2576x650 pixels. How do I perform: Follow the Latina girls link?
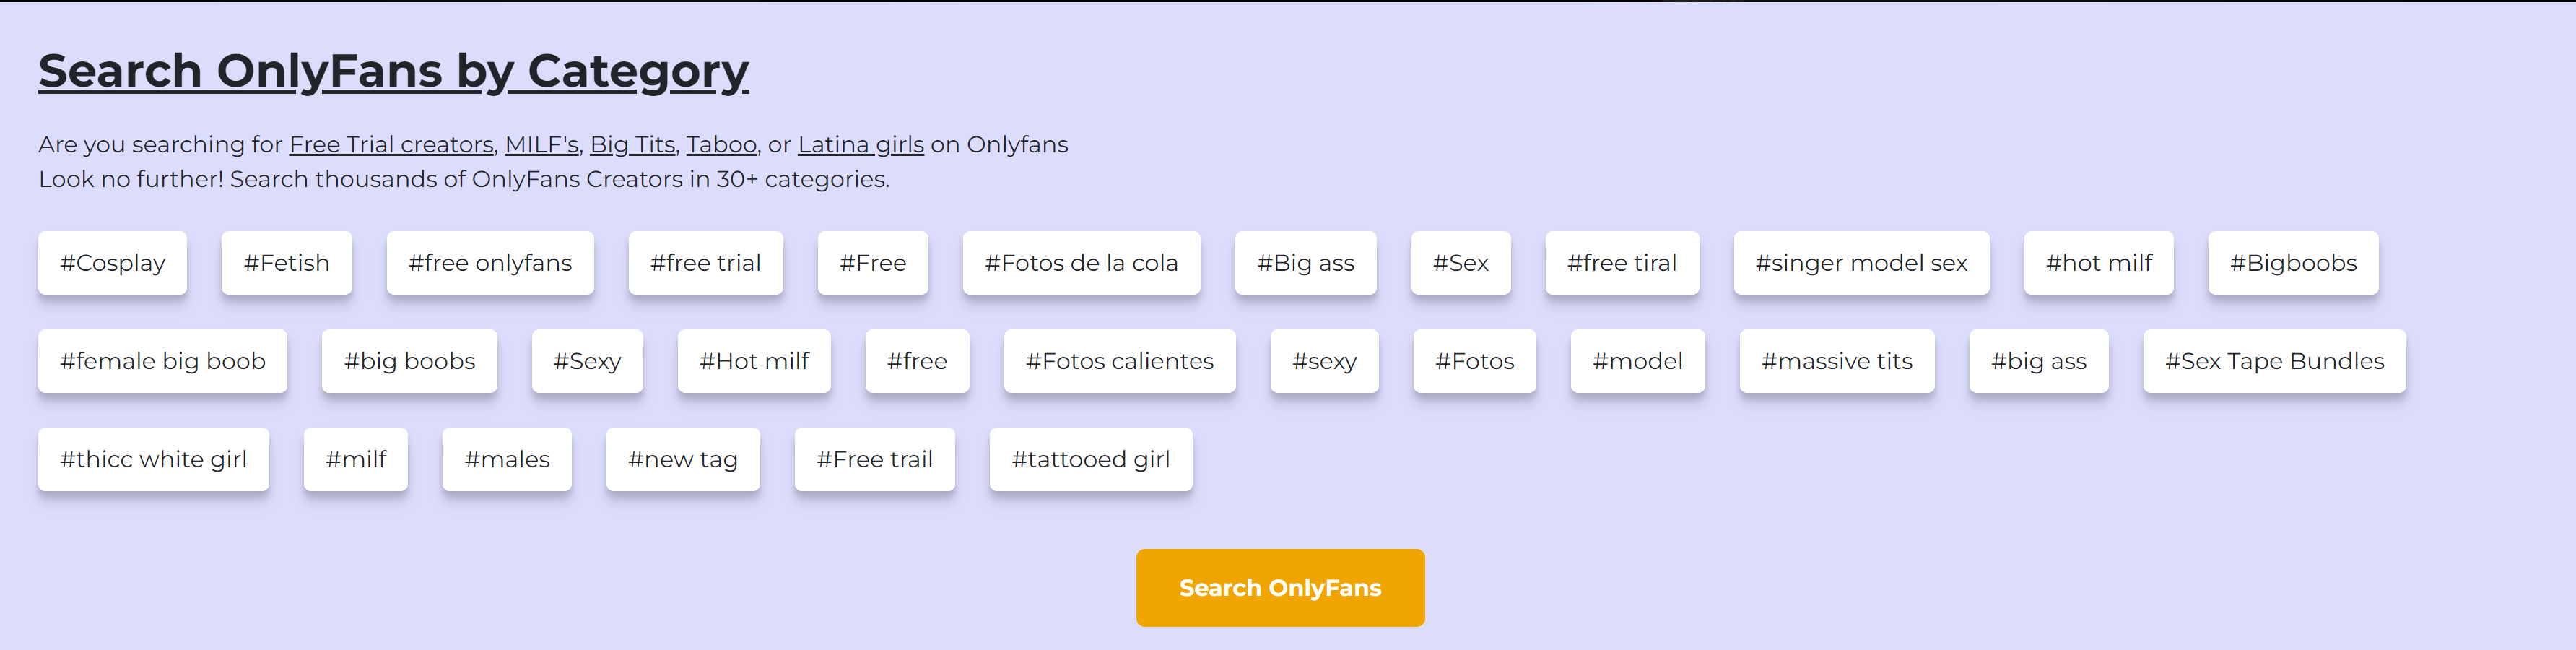(x=860, y=145)
